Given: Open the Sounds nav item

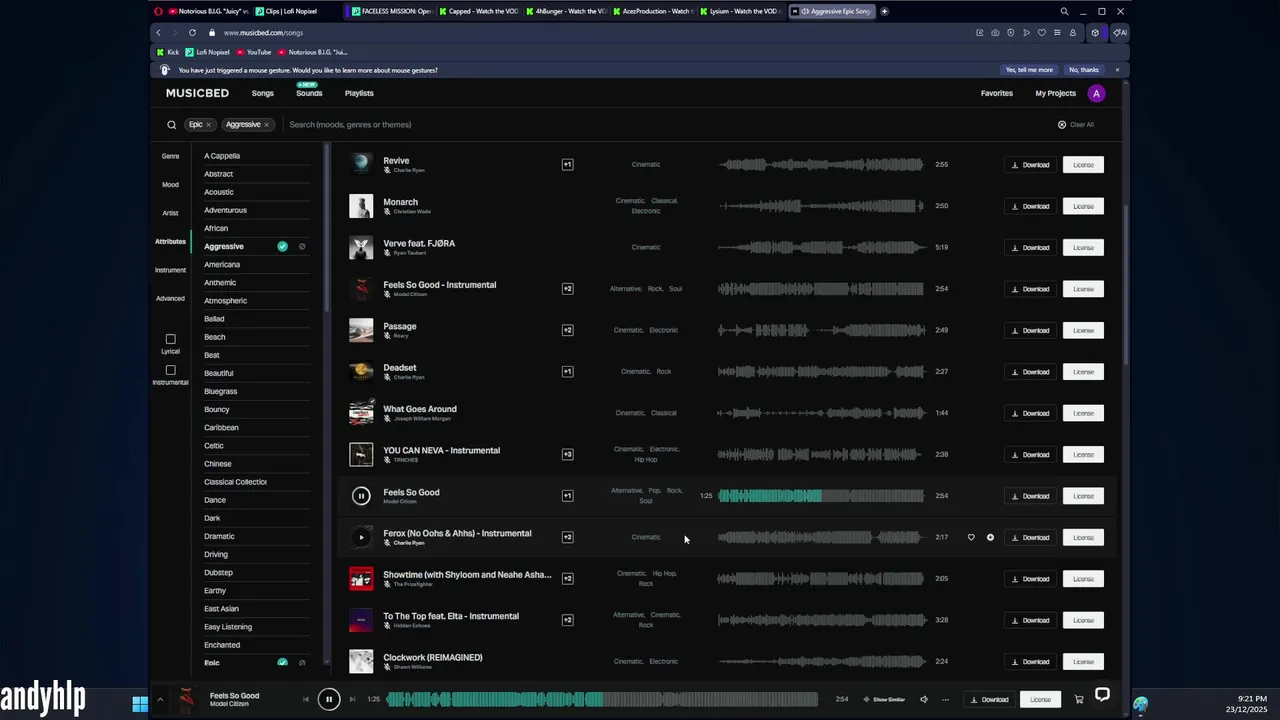Looking at the screenshot, I should coord(309,93).
